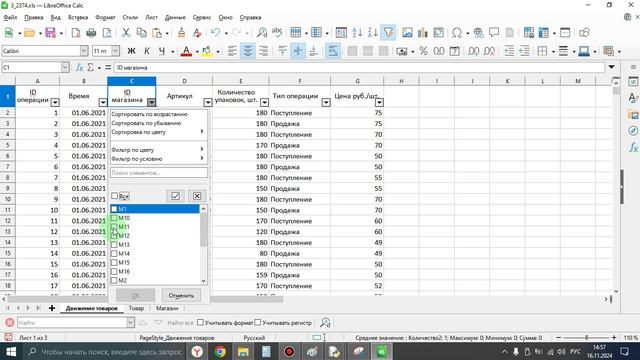Check the M15 filter checkbox
Viewport: 640px width, 360px height.
tap(114, 262)
